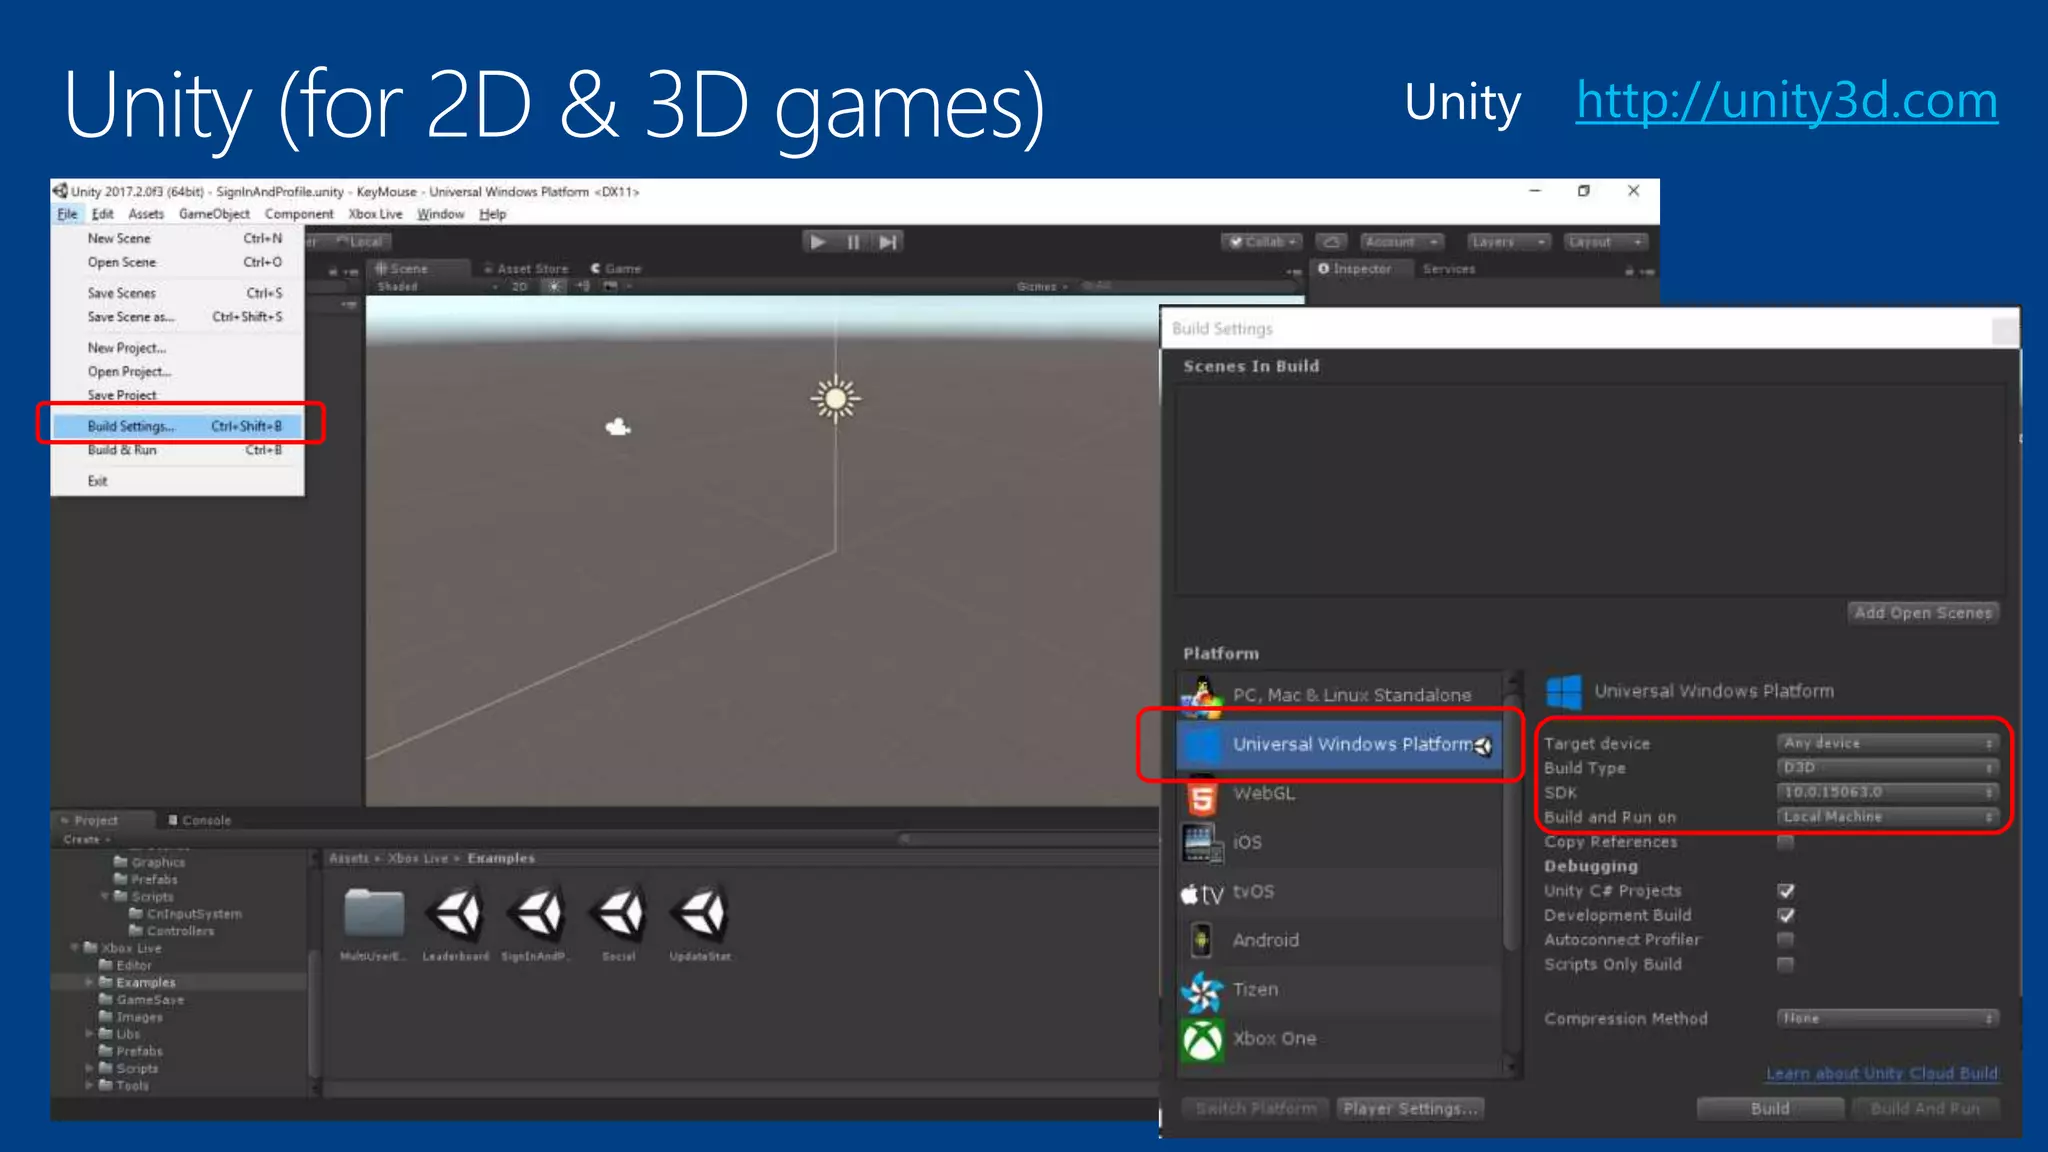Select the GameSave folder in project tree
Image resolution: width=2048 pixels, height=1152 pixels.
pyautogui.click(x=150, y=1000)
